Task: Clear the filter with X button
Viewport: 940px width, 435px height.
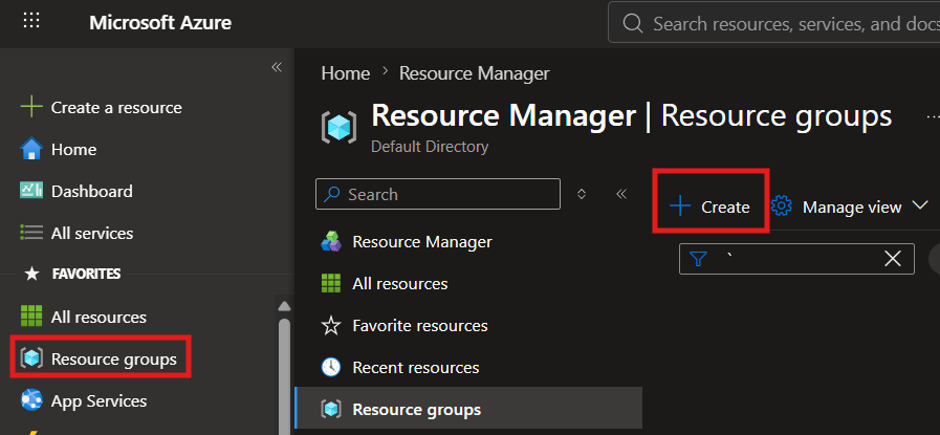Action: 893,259
